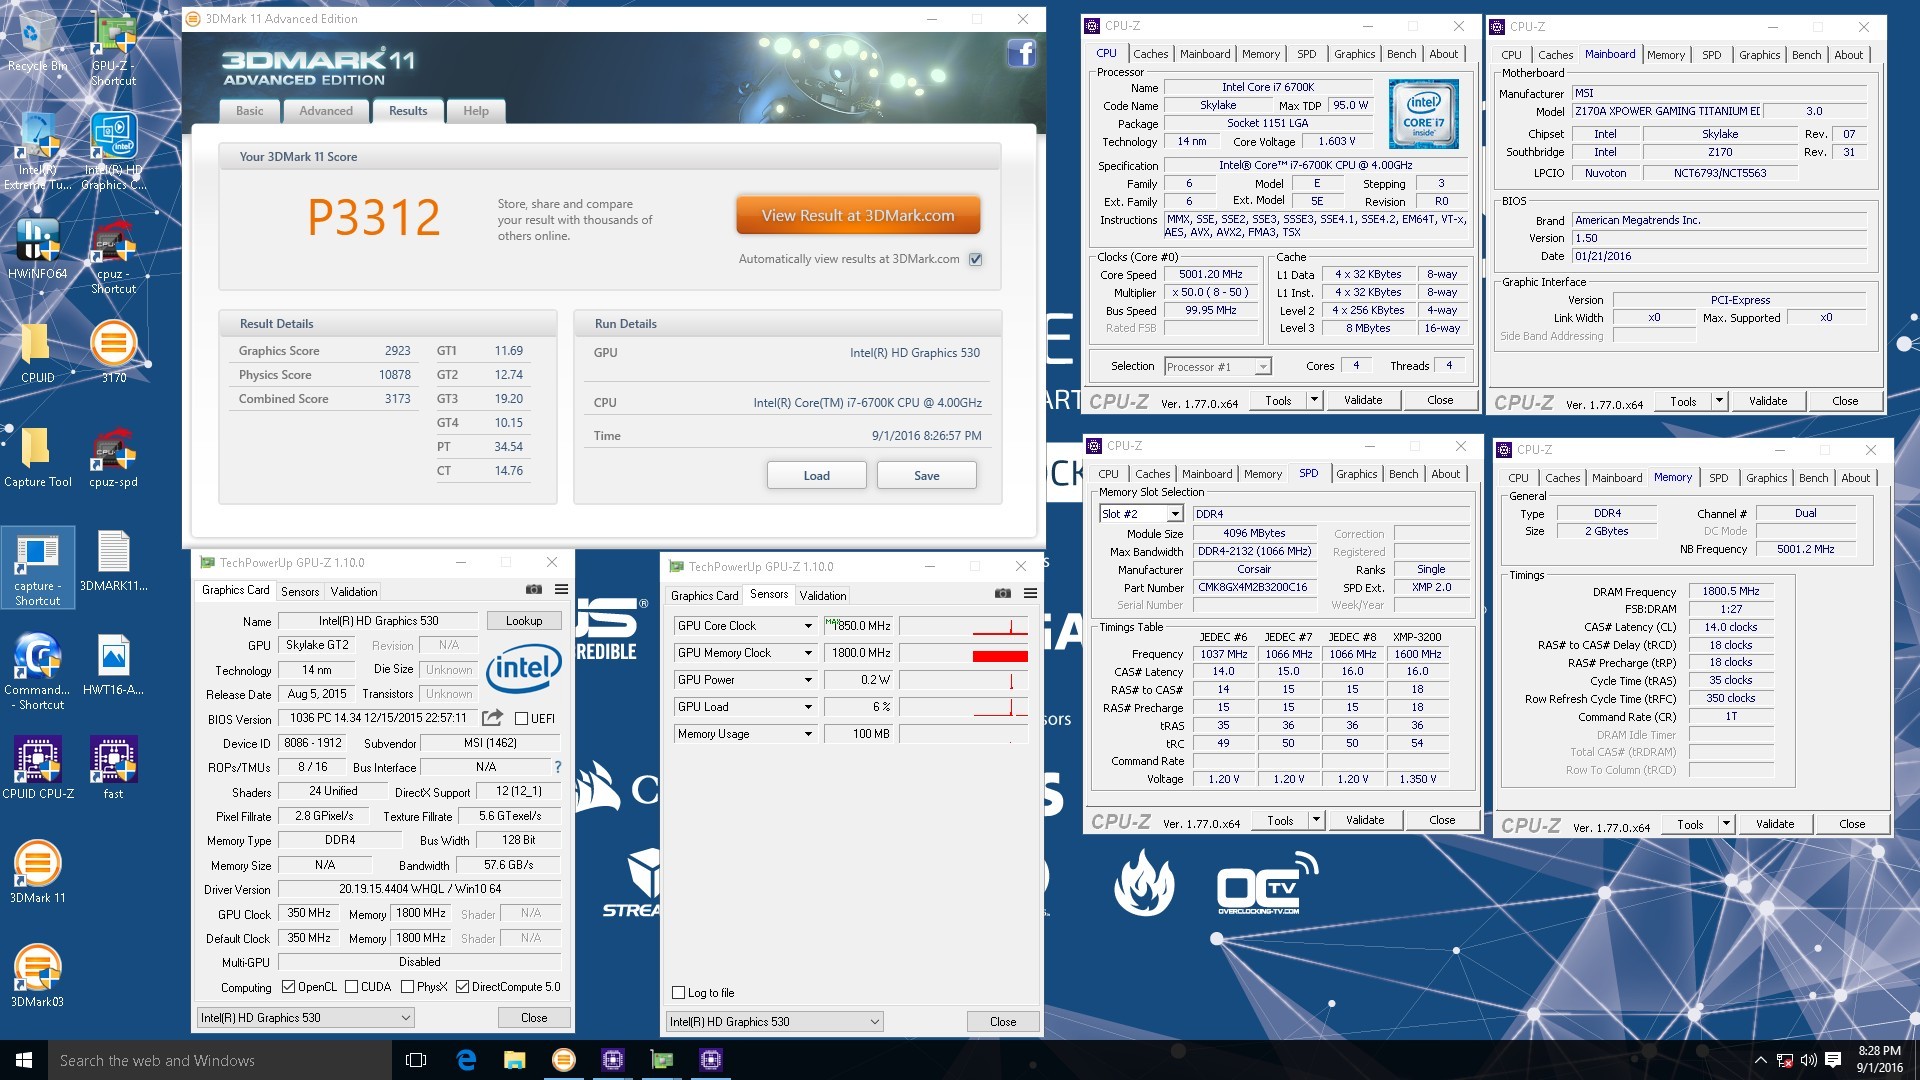Toggle the UEFI checkbox in GPU-Z
This screenshot has width=1920, height=1080.
coord(521,719)
